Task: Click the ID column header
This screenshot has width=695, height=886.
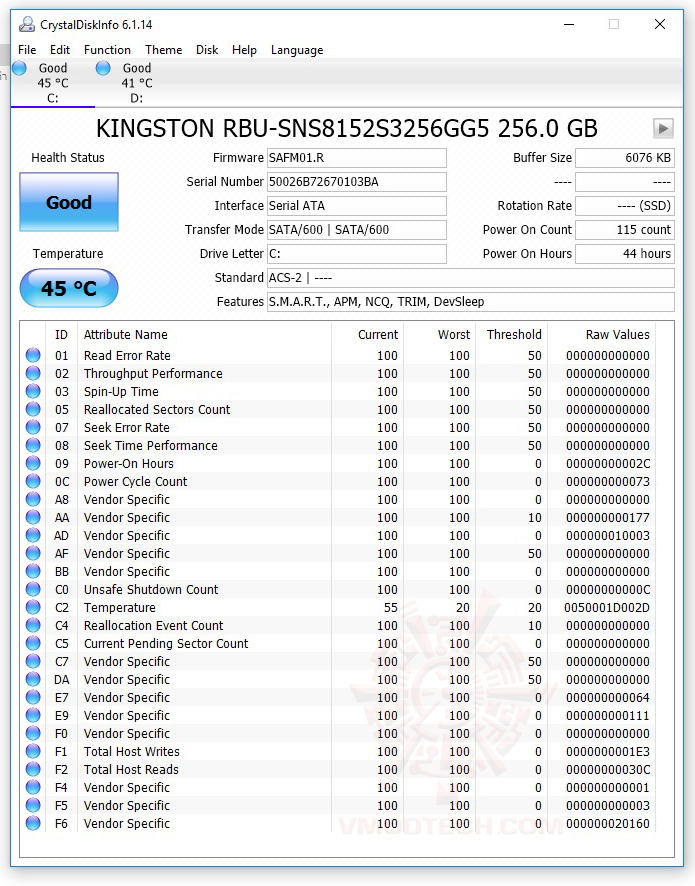Action: [x=61, y=335]
